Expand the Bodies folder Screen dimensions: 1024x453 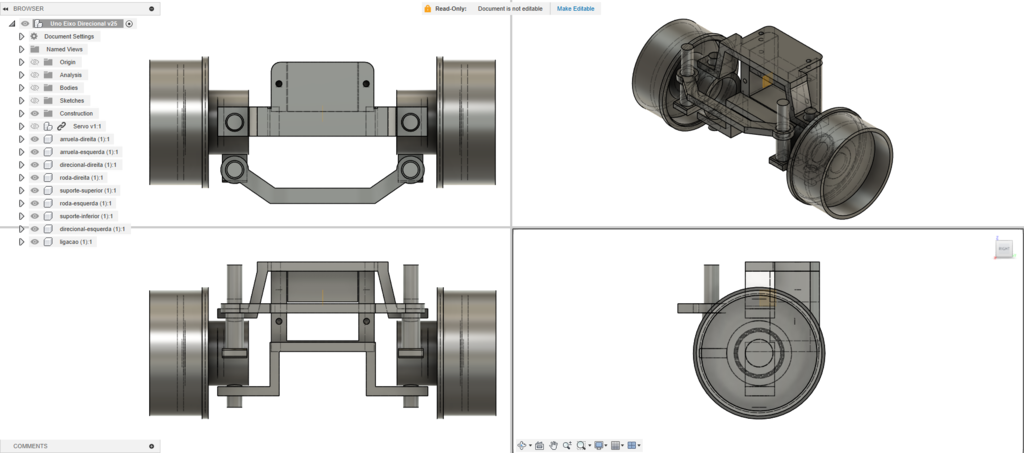tap(21, 88)
